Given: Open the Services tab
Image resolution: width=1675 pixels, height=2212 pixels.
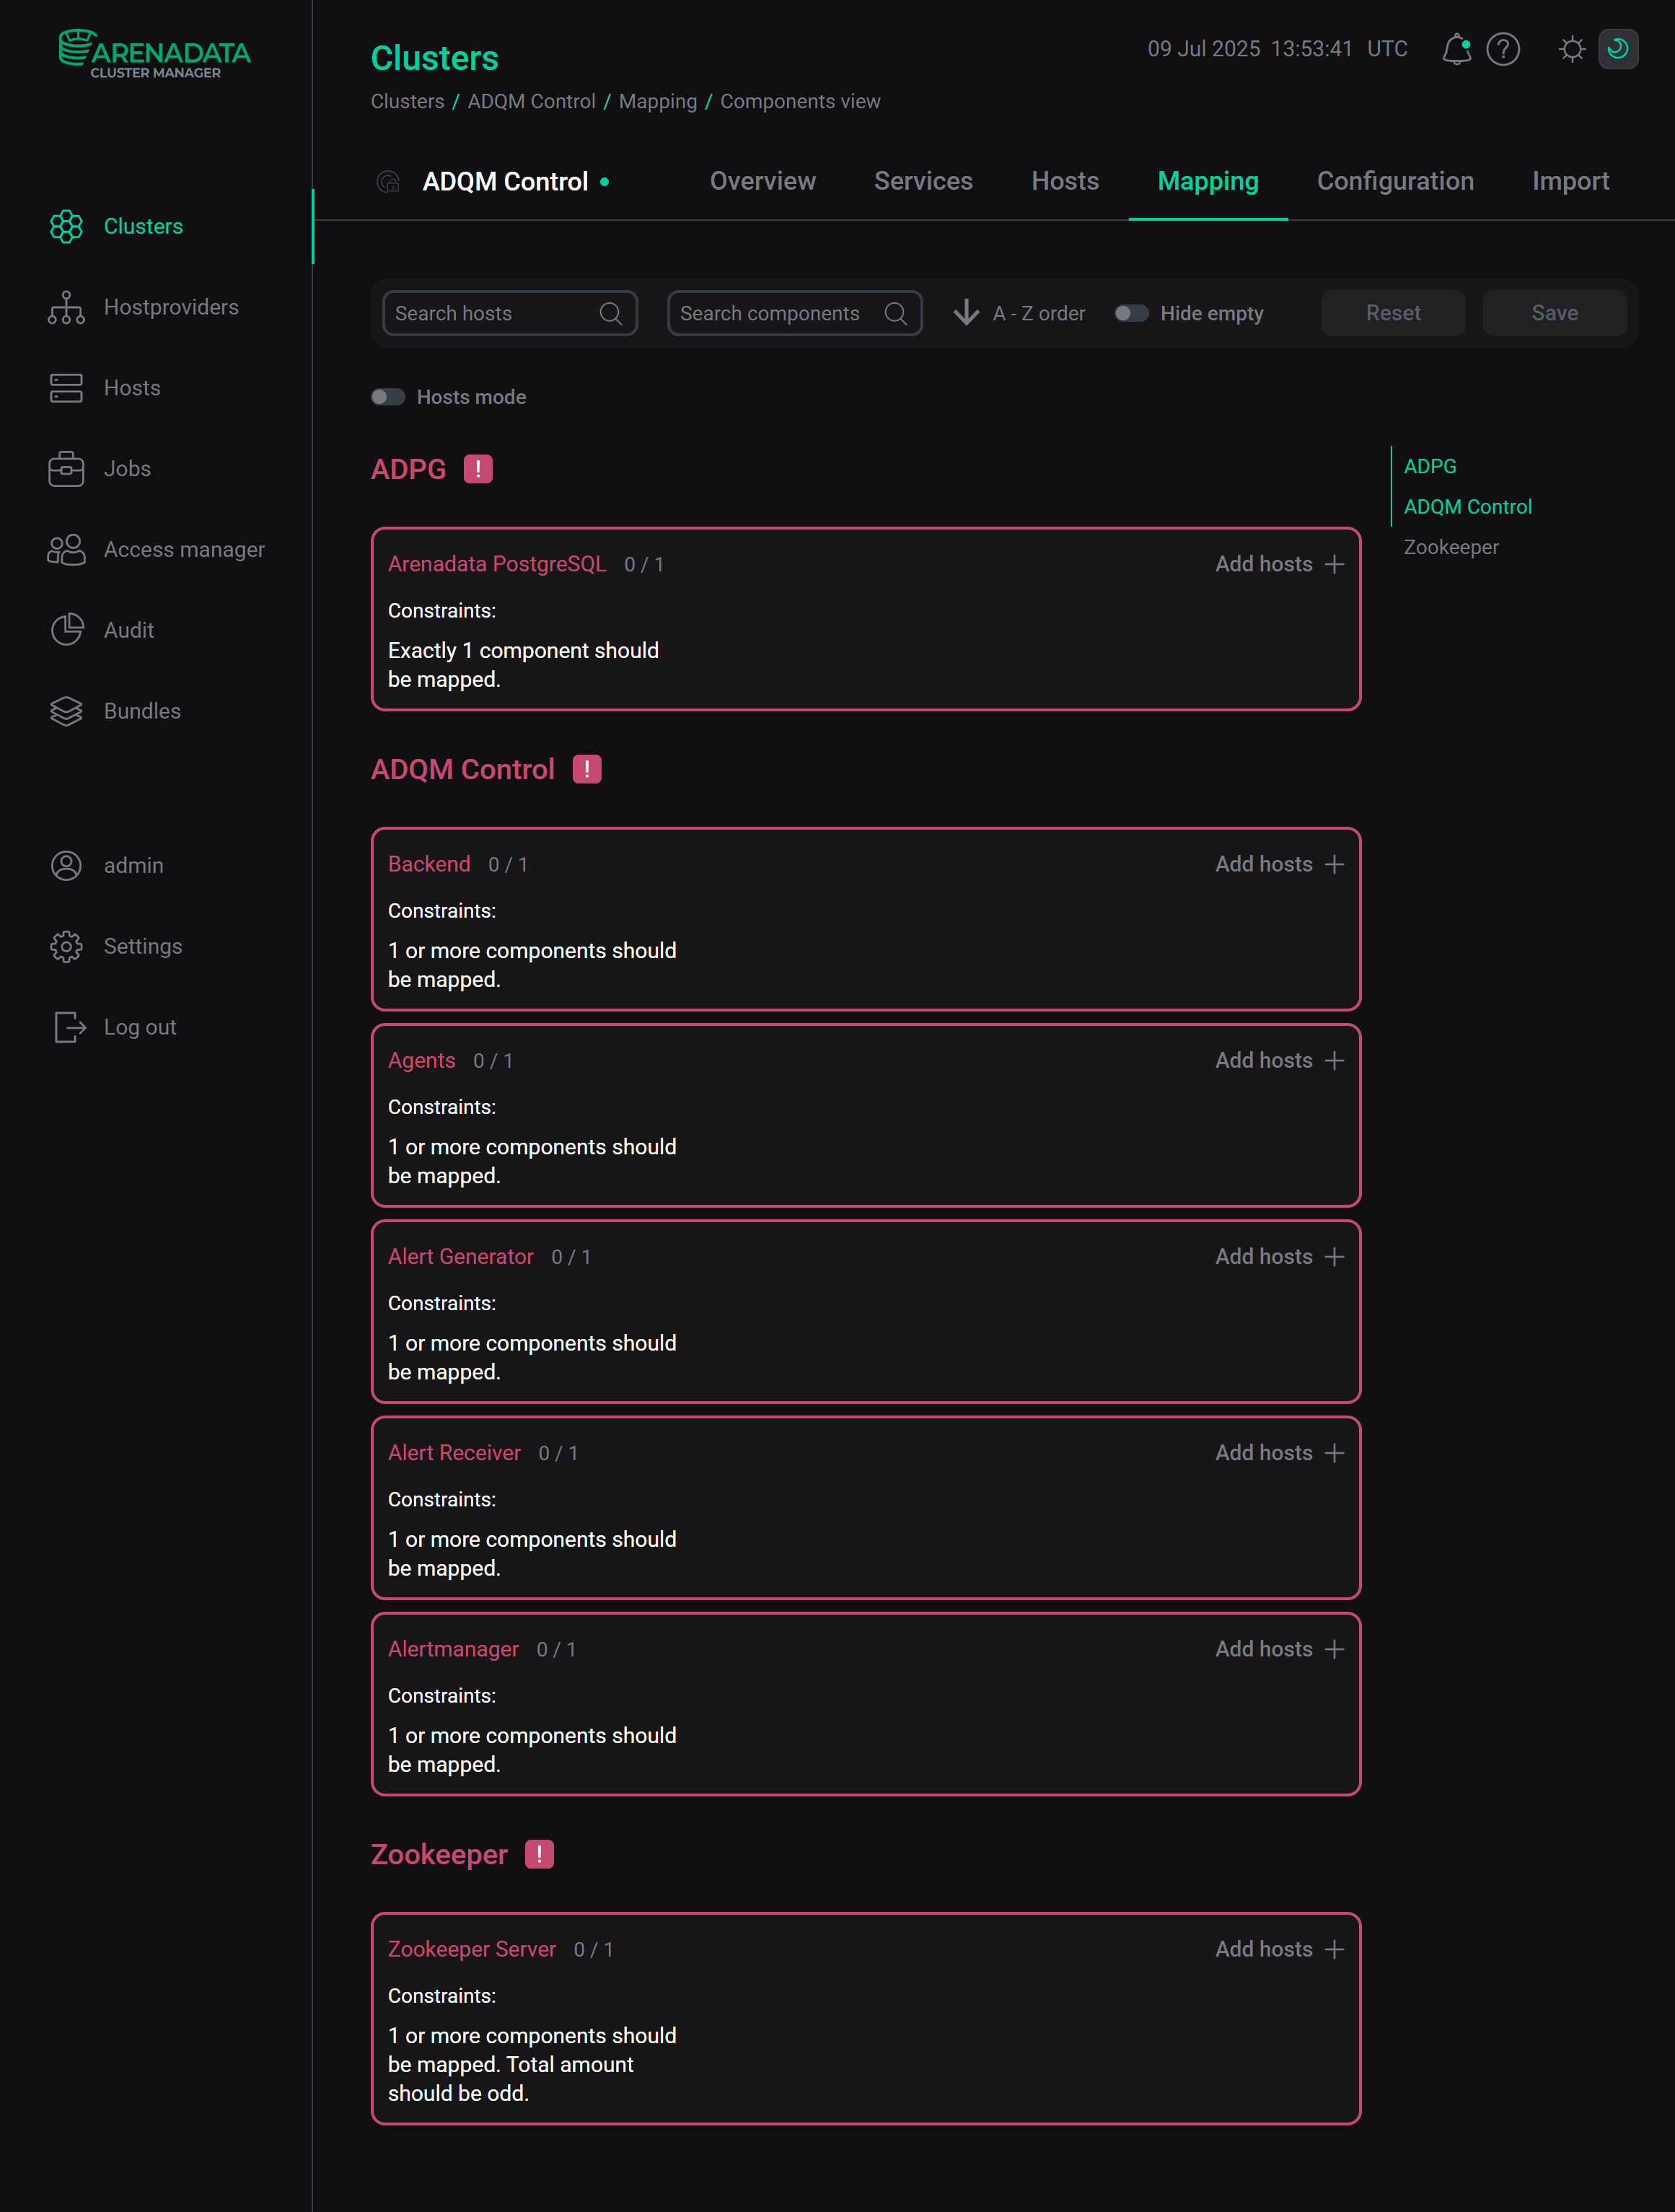Looking at the screenshot, I should [x=922, y=181].
